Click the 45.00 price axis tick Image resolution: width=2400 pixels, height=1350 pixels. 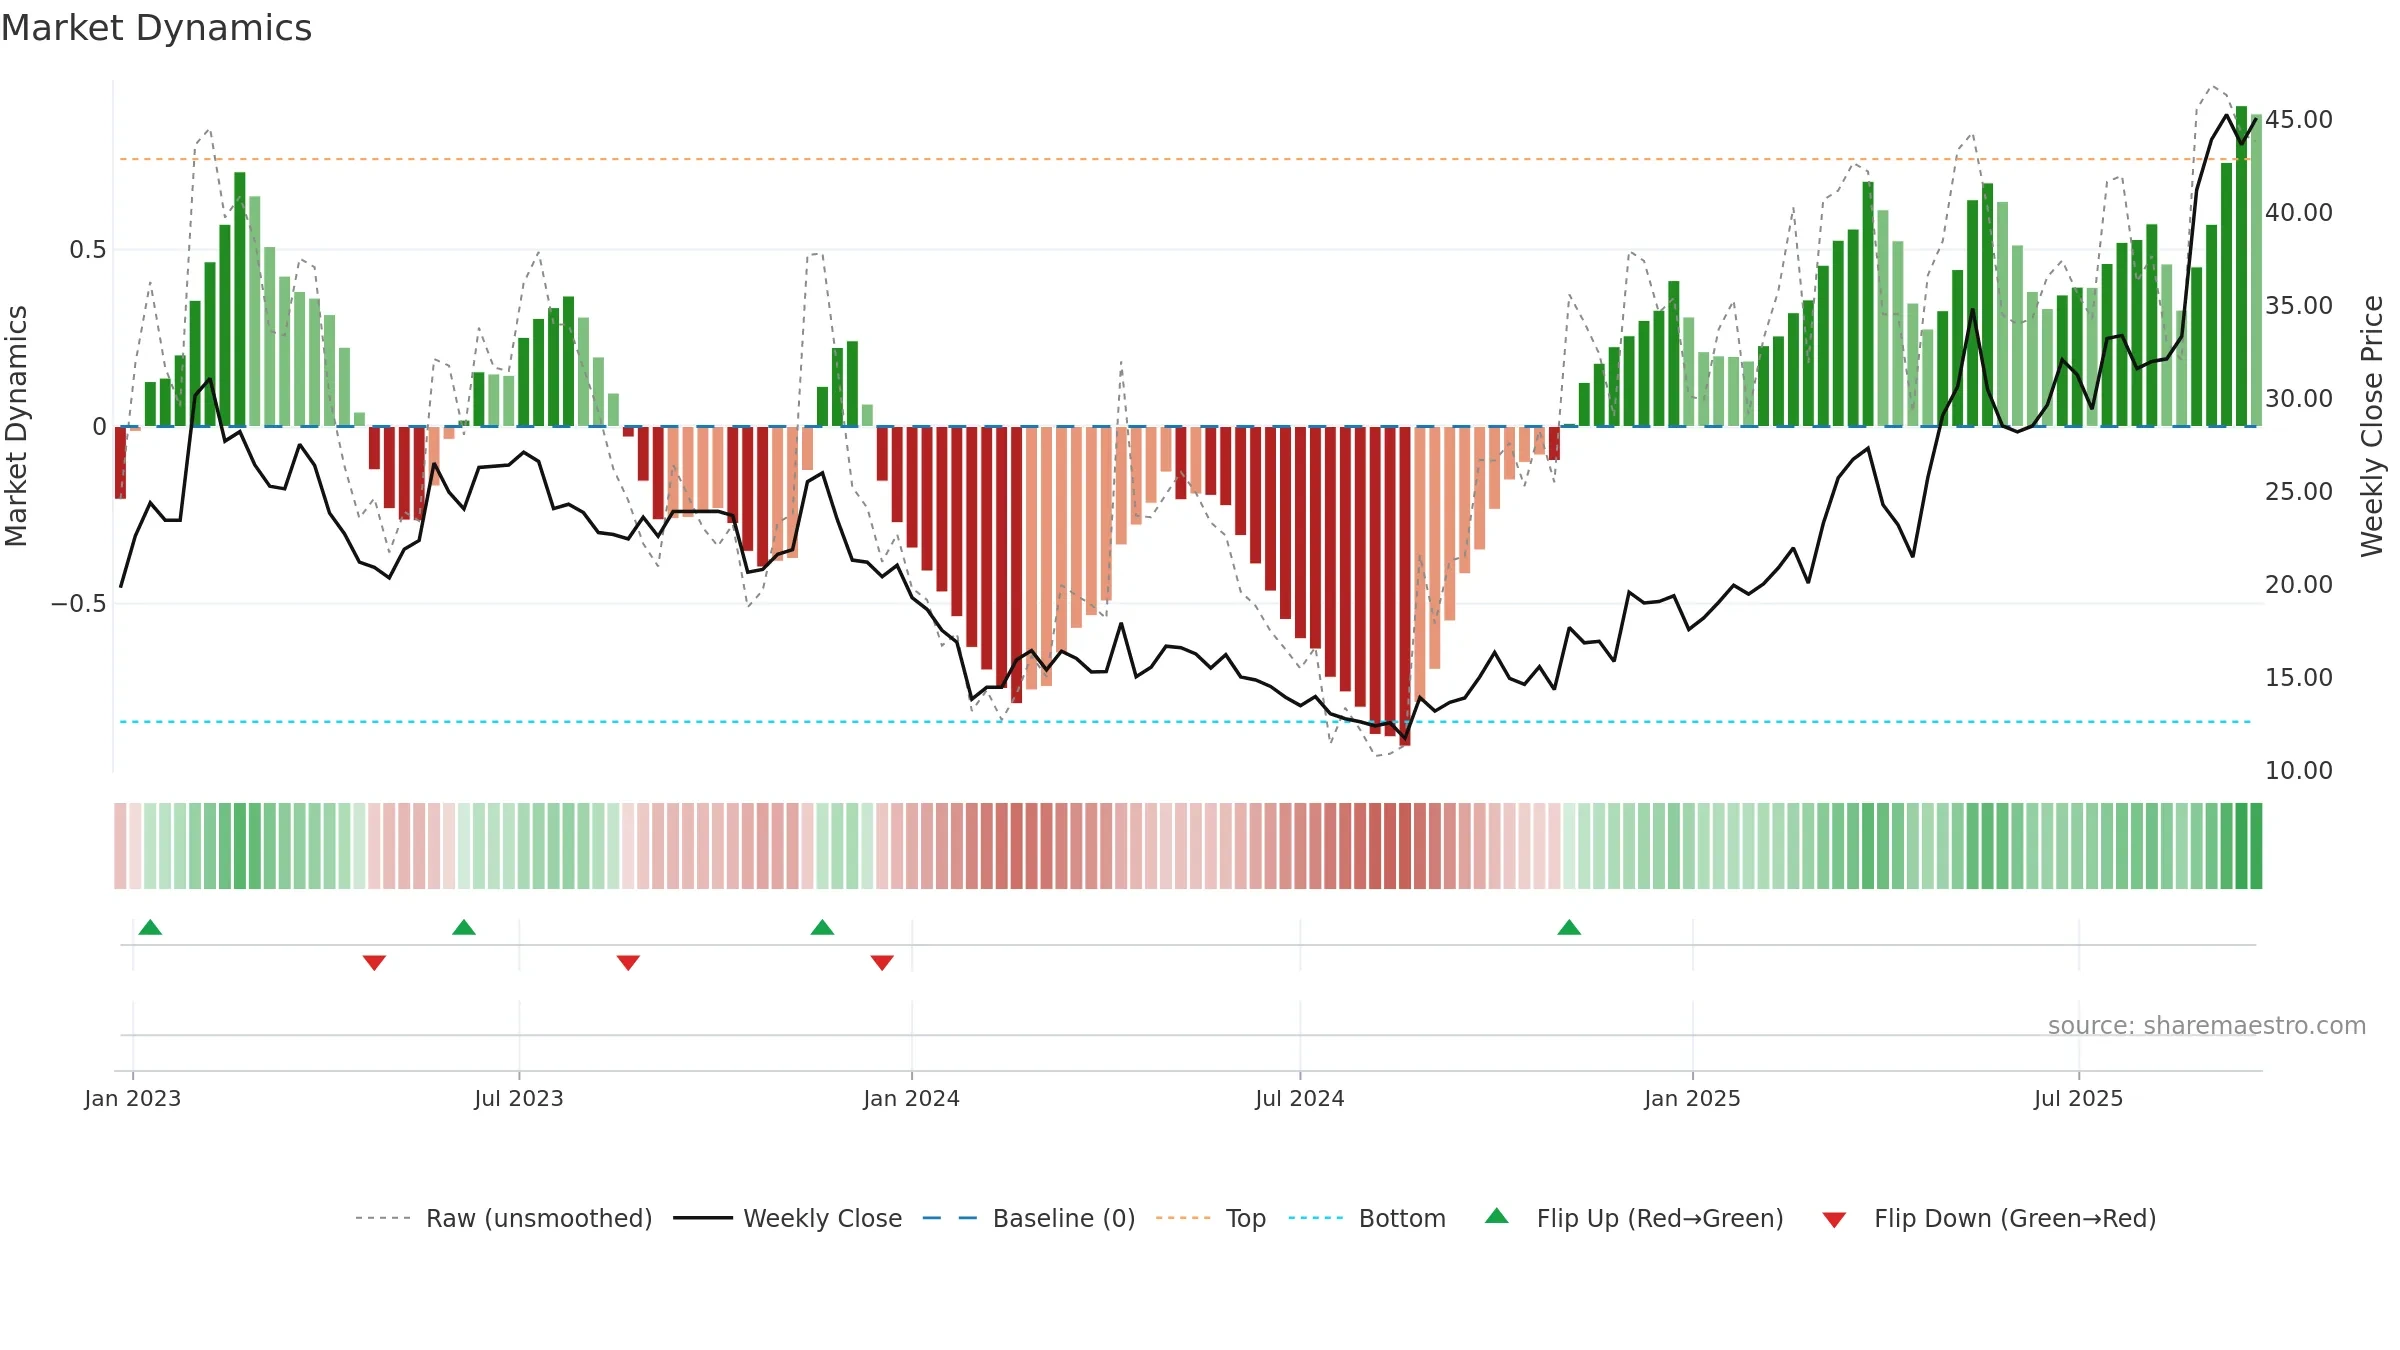tap(2299, 119)
